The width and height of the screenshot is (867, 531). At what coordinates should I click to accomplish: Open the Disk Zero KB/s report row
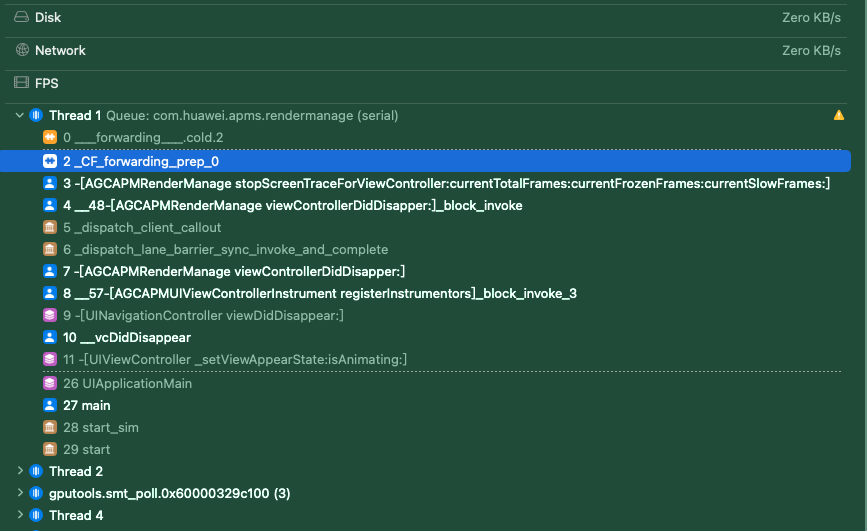426,18
